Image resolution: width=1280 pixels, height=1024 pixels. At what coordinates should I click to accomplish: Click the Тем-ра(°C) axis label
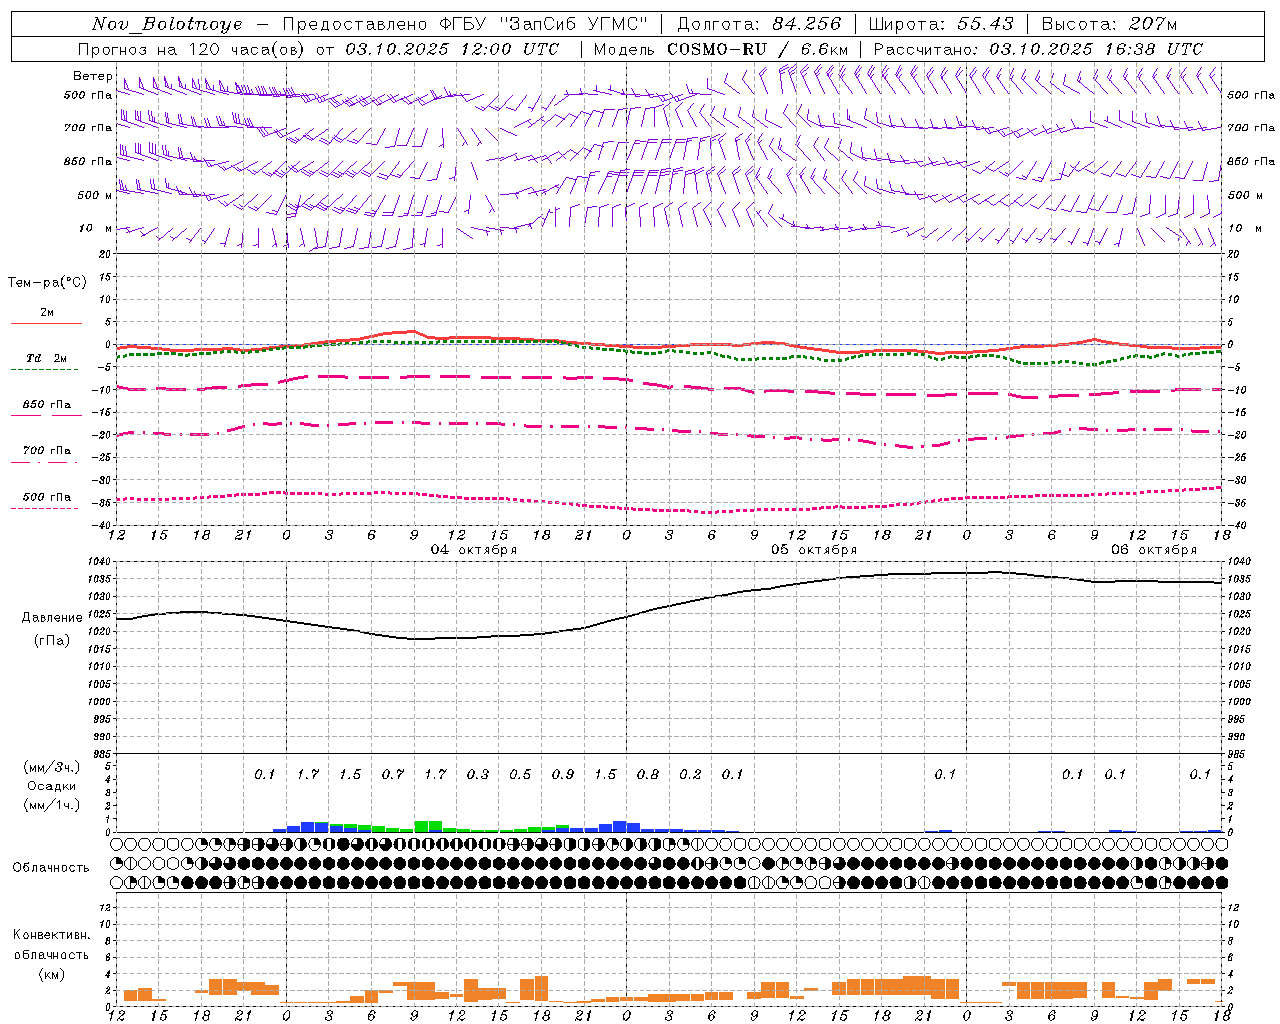(x=47, y=283)
